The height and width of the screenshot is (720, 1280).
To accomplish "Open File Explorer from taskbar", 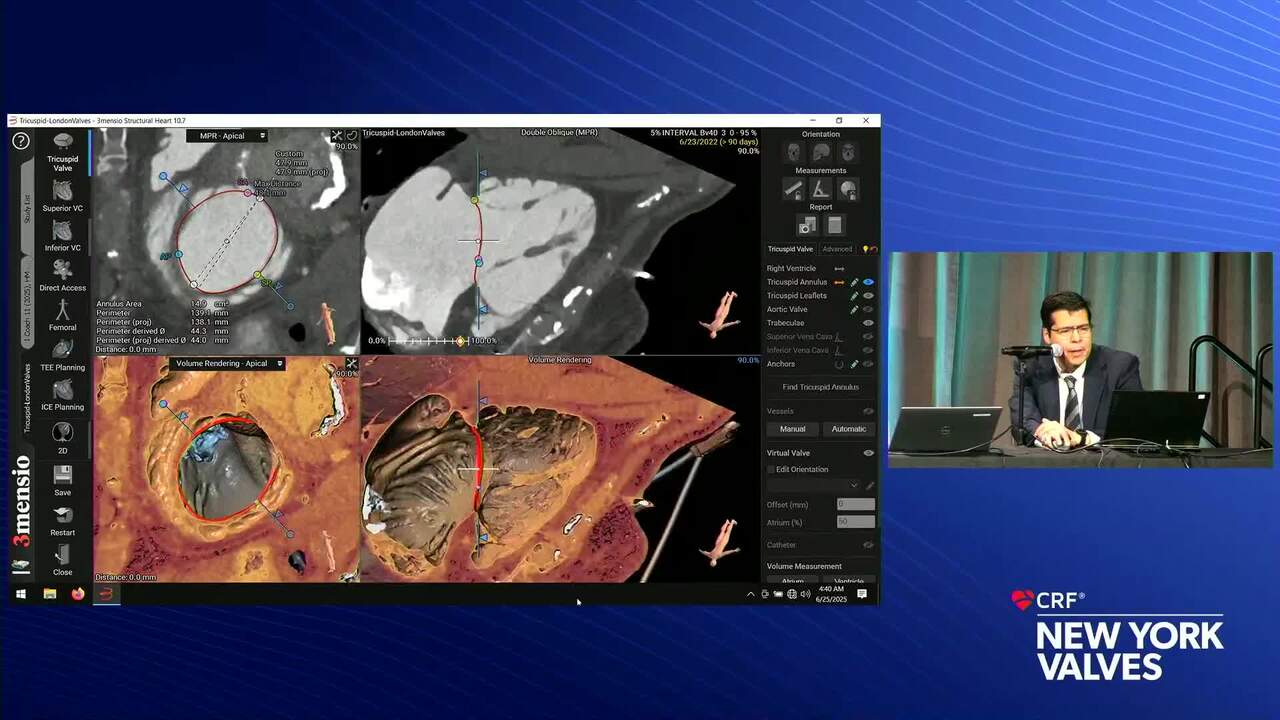I will (49, 594).
